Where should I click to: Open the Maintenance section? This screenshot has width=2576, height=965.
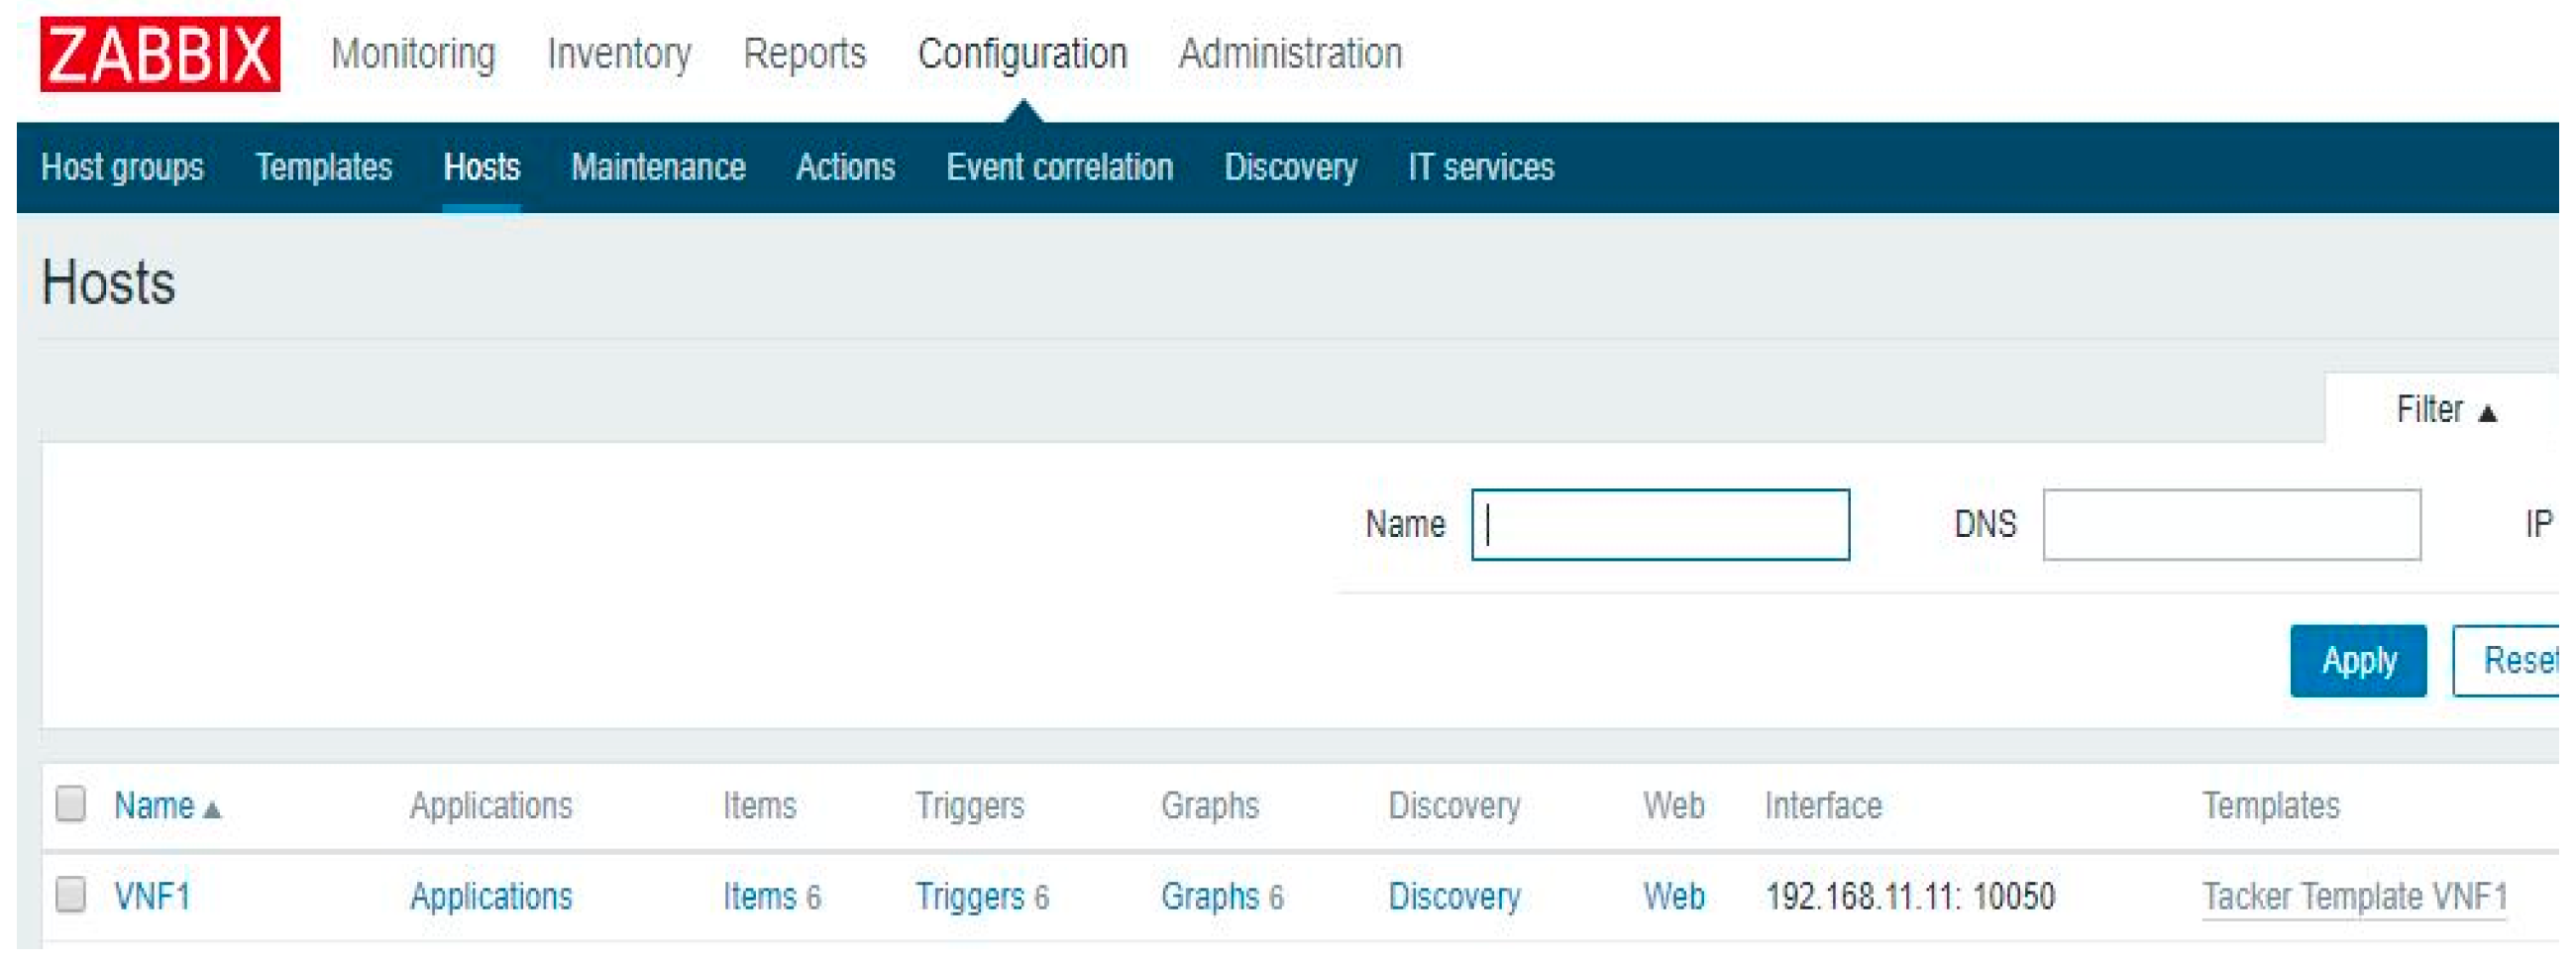pos(658,167)
